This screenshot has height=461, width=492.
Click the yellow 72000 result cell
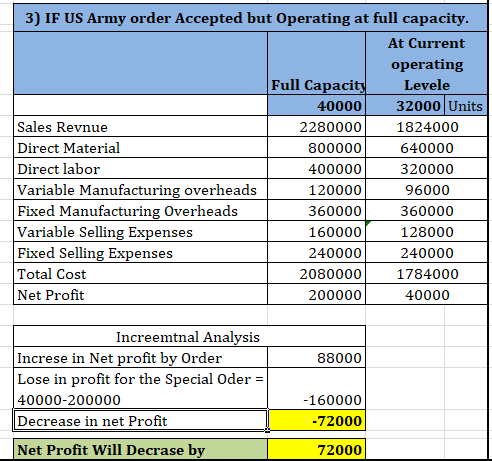pos(316,450)
